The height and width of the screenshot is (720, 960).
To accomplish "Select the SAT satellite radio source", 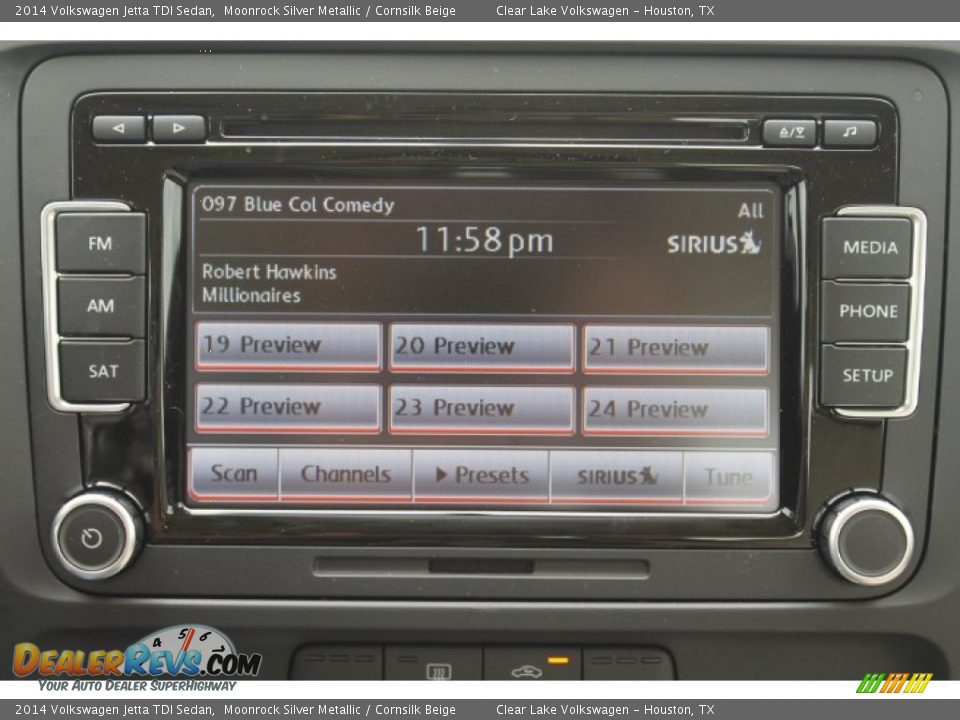I will tap(102, 371).
